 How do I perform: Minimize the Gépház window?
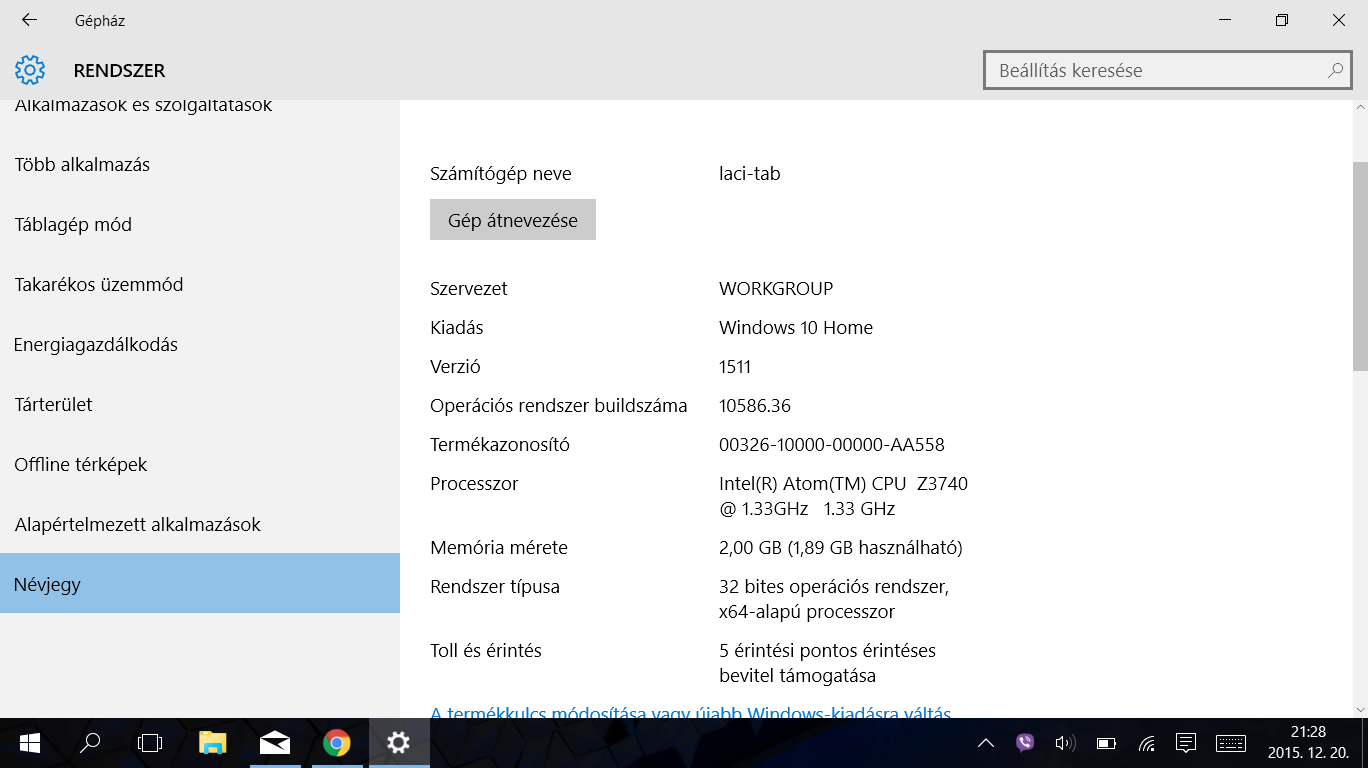(1226, 20)
